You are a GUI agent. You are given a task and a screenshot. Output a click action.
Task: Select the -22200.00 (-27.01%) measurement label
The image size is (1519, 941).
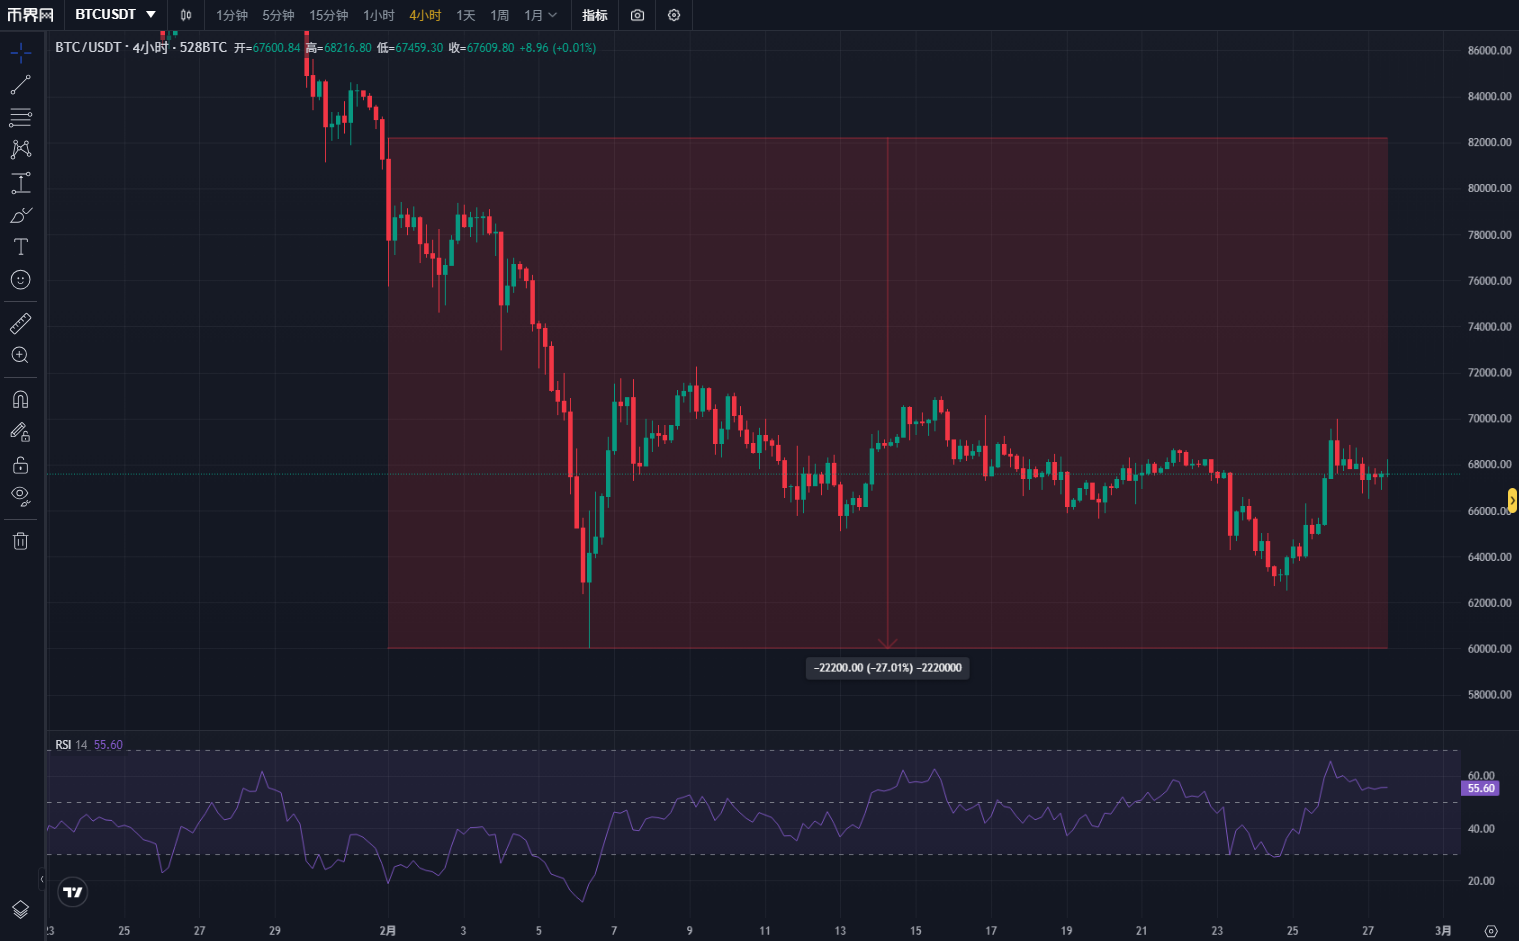[888, 668]
